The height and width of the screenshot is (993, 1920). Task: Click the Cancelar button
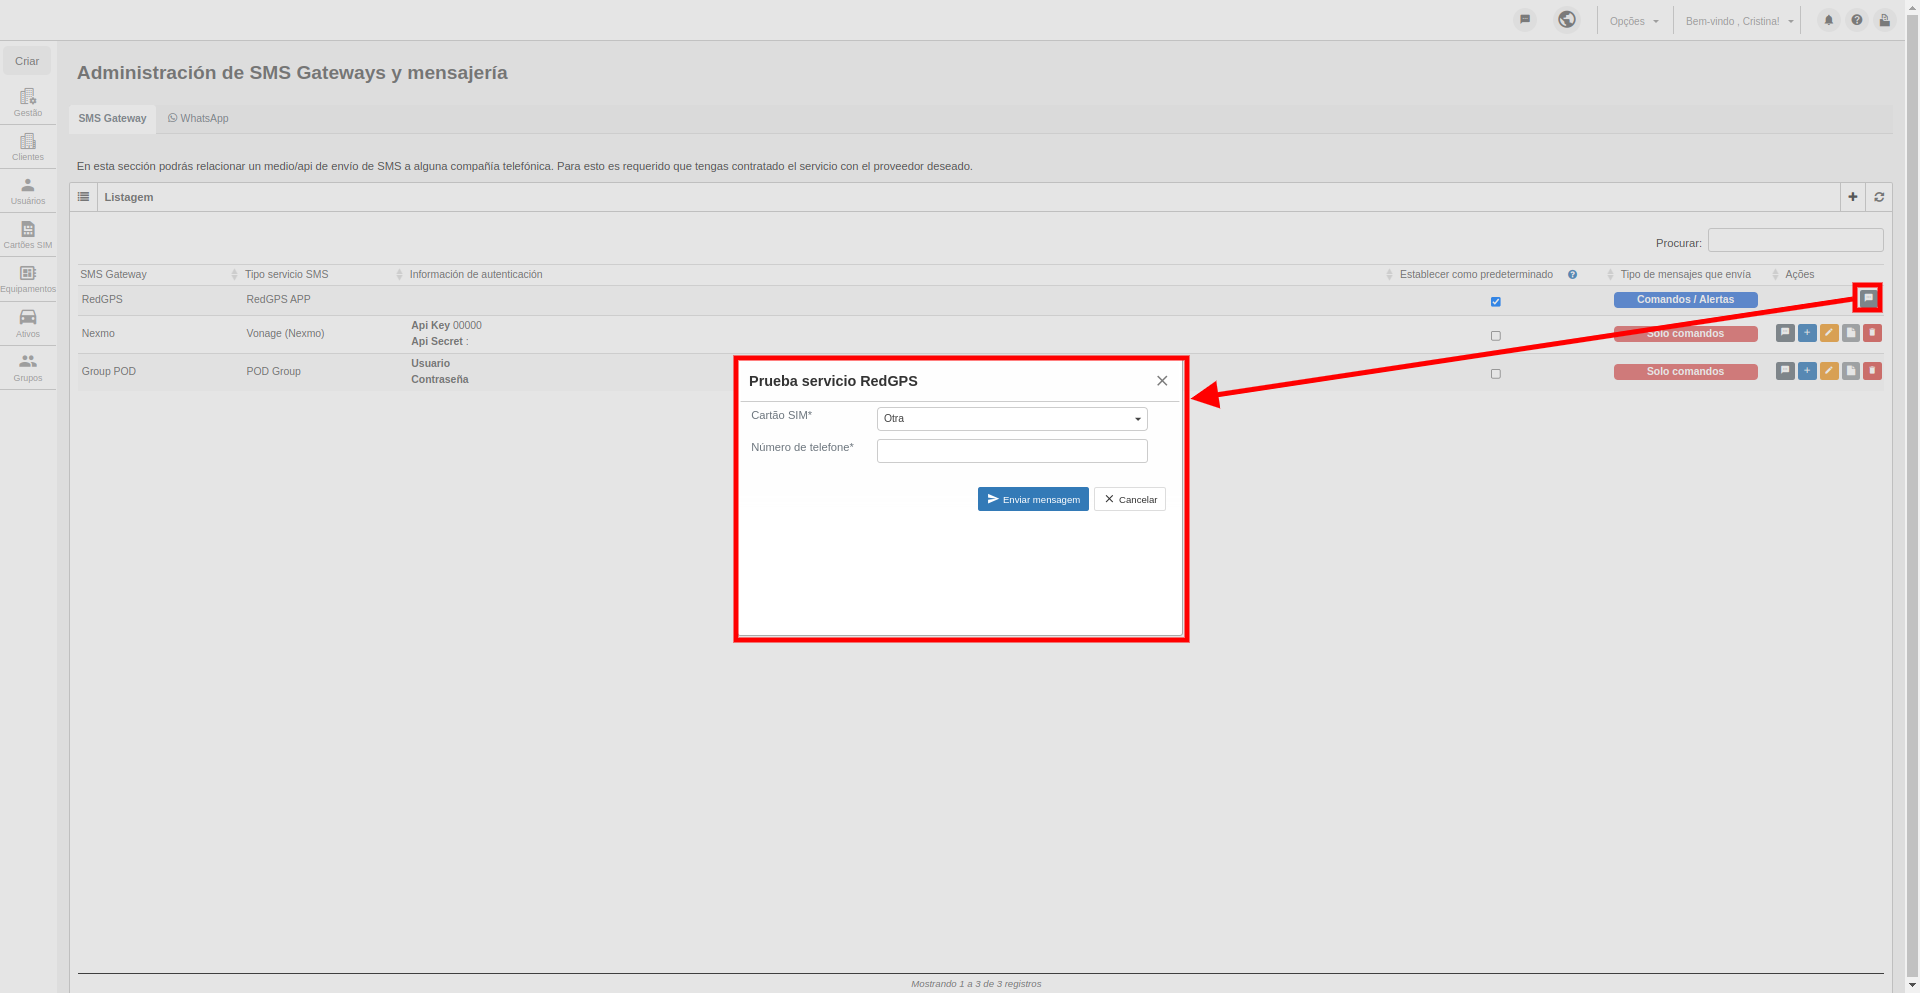click(x=1130, y=499)
